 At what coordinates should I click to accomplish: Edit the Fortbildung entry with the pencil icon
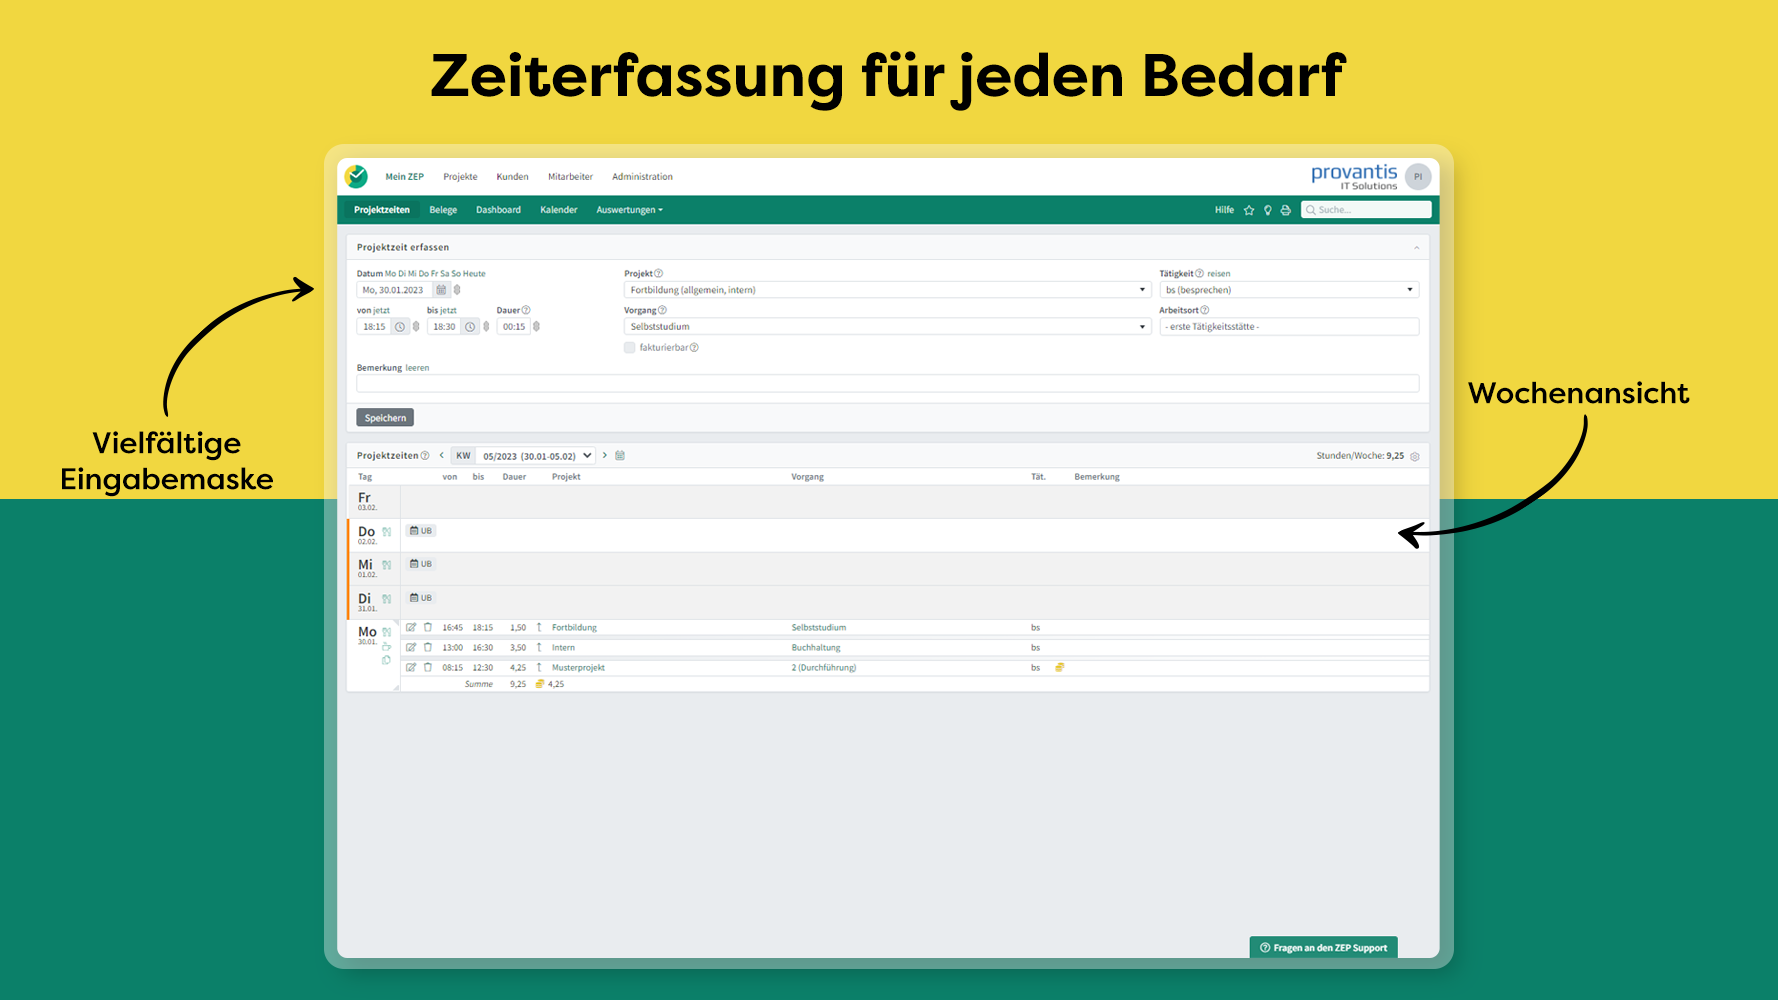411,627
